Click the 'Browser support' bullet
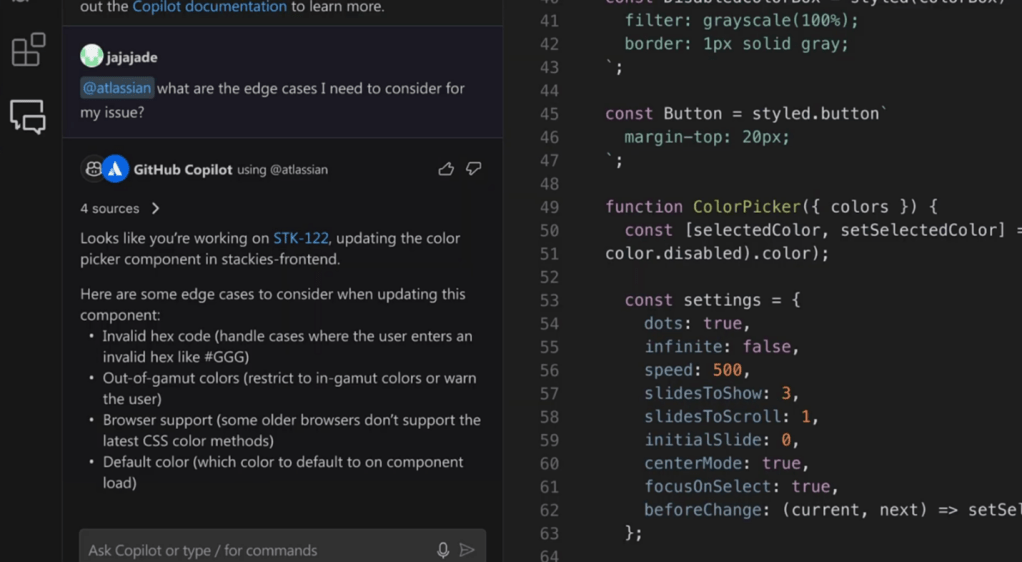Screen dimensions: 1022x562 pos(291,430)
